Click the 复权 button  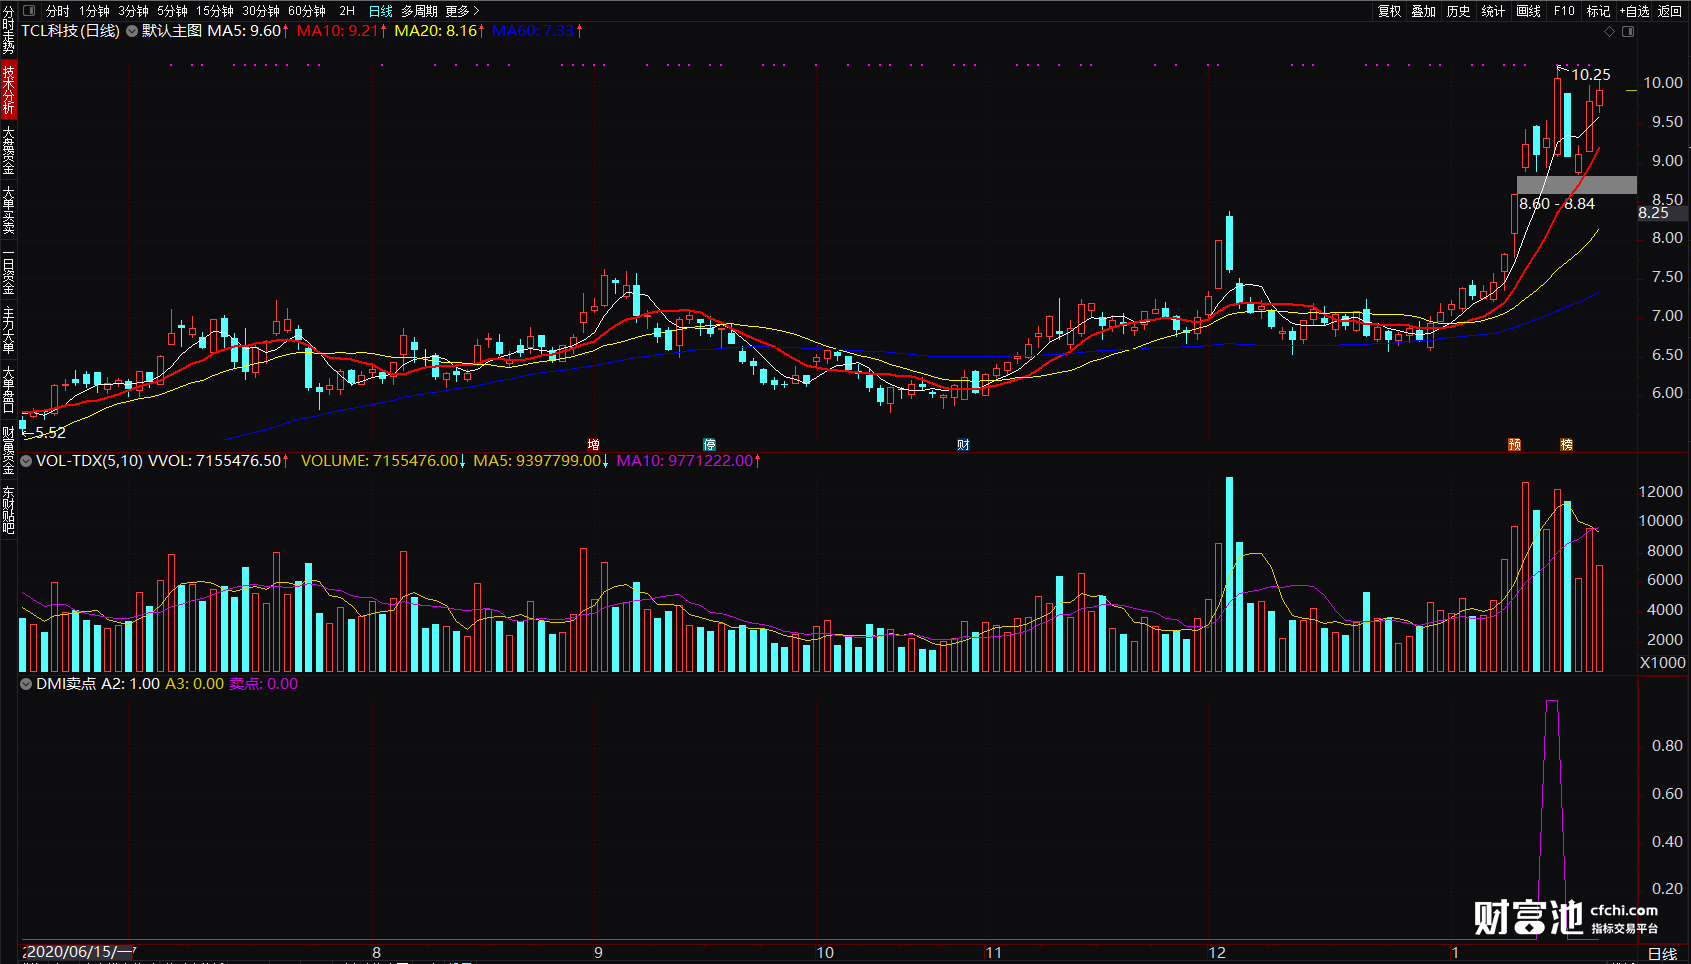click(x=1390, y=11)
